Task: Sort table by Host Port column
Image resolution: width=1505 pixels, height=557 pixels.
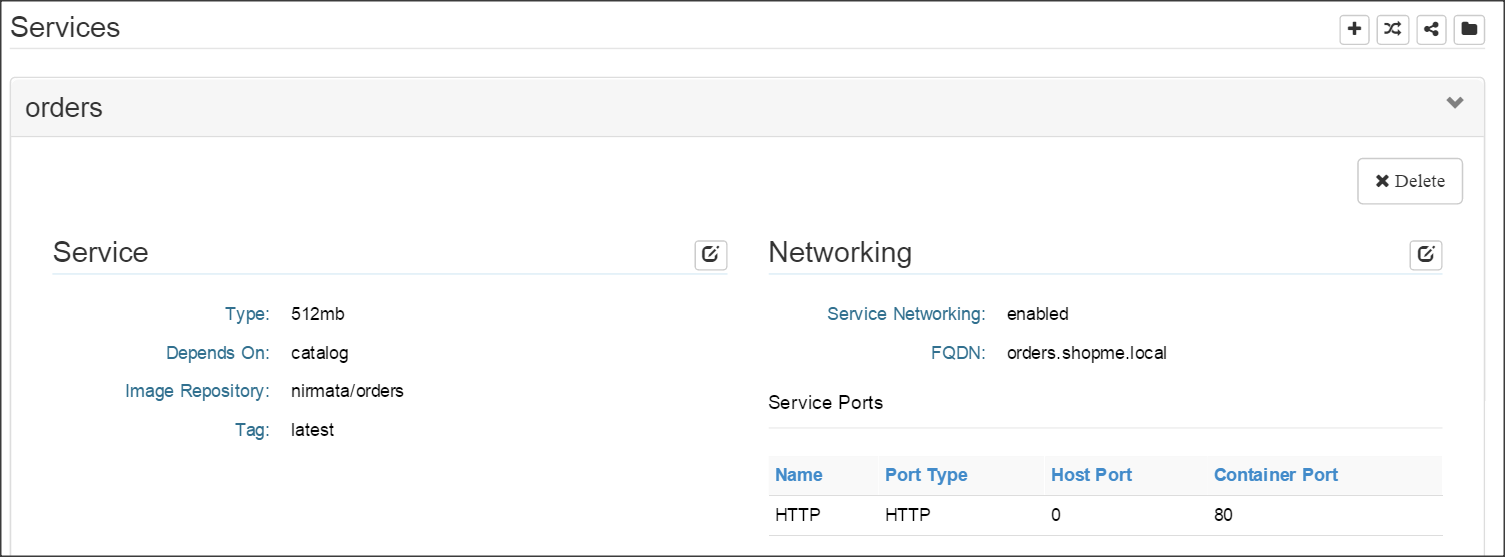Action: click(x=1091, y=475)
